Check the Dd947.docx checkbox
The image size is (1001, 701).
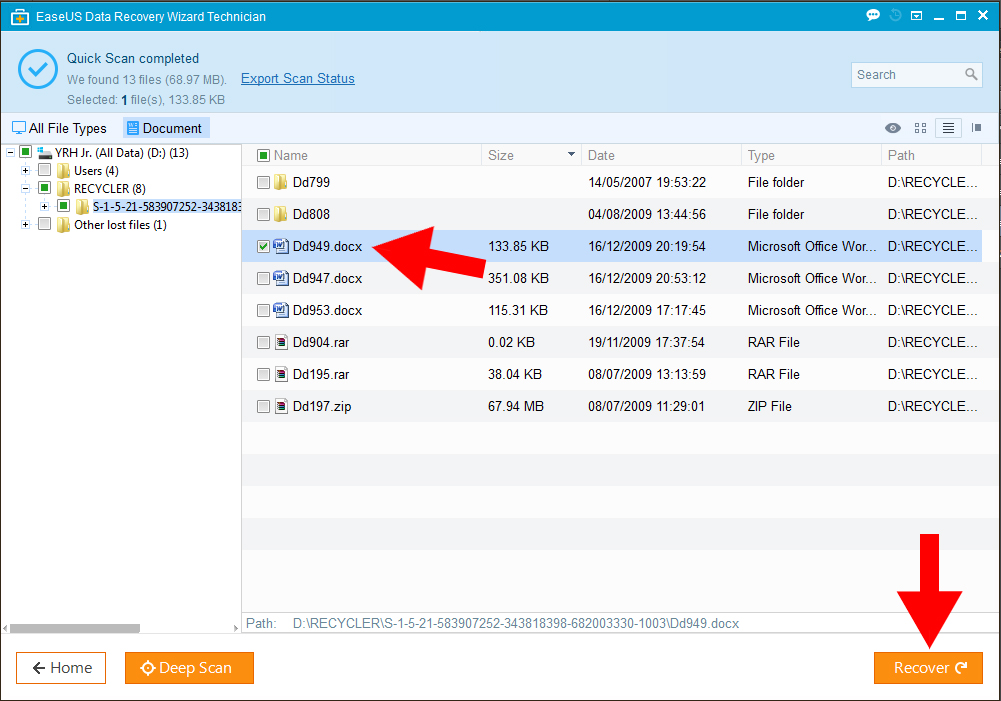(263, 278)
